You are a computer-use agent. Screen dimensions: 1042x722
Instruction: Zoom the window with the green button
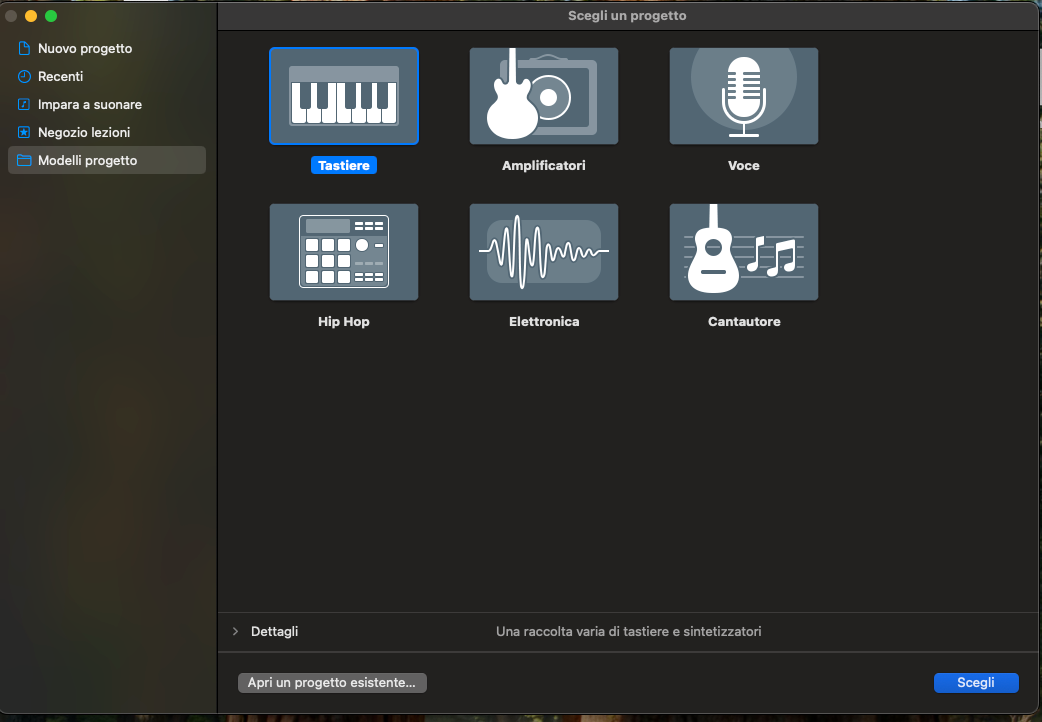51,16
